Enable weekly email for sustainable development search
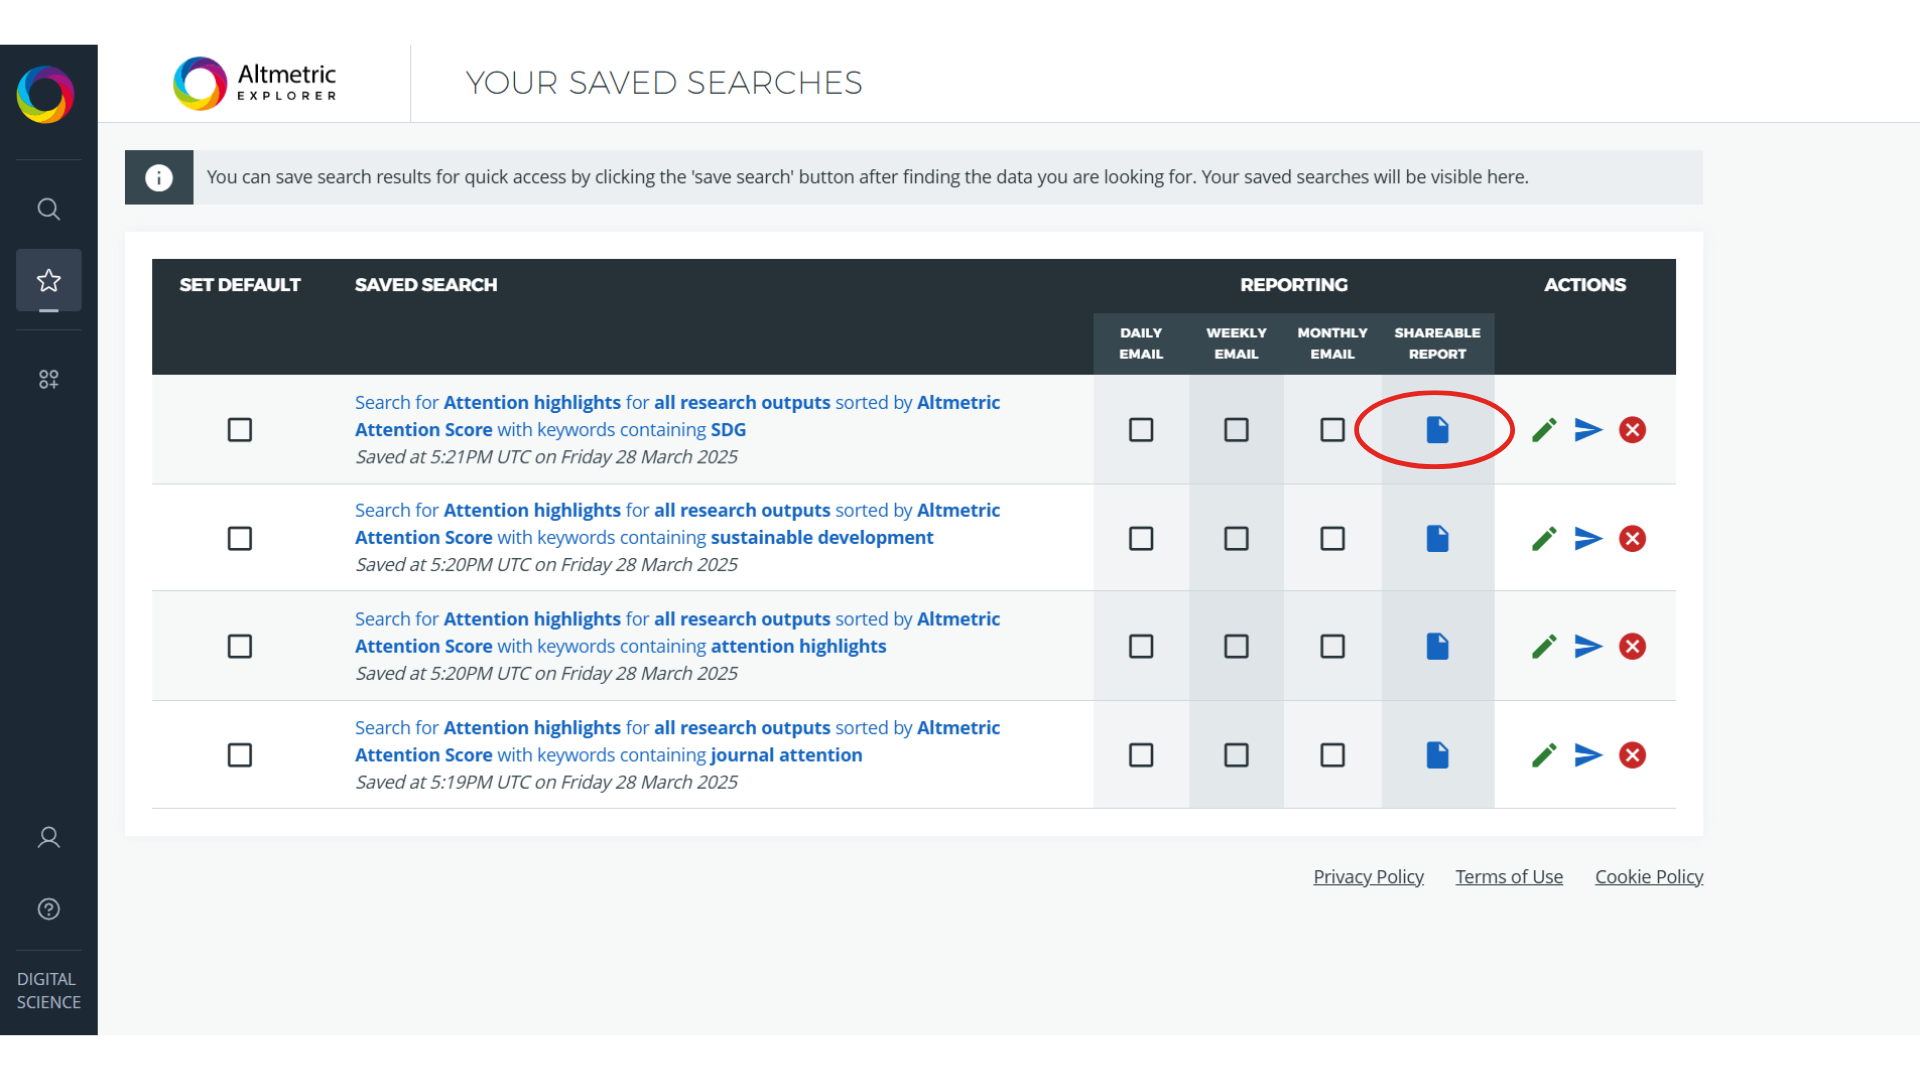The image size is (1920, 1080). 1236,538
